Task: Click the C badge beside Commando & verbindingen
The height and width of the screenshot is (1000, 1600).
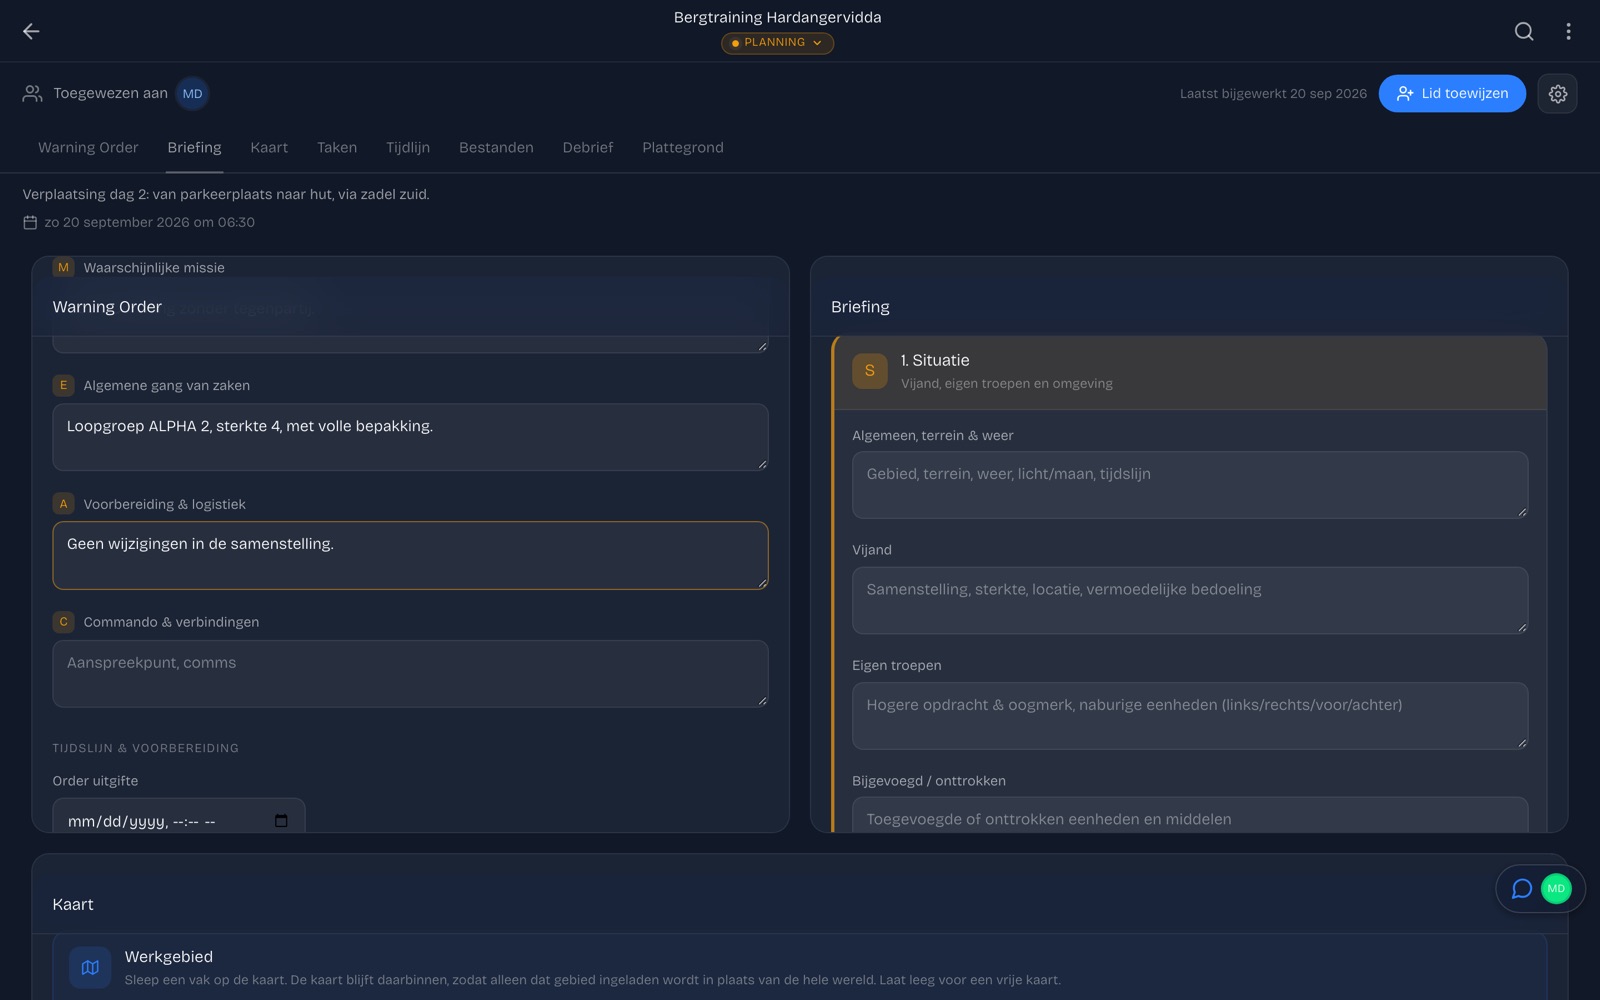Action: tap(63, 622)
